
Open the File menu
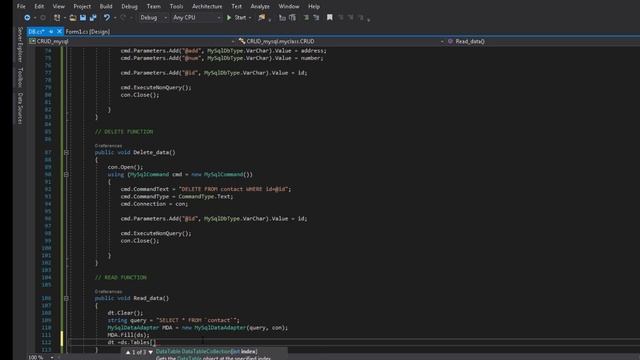pos(21,7)
